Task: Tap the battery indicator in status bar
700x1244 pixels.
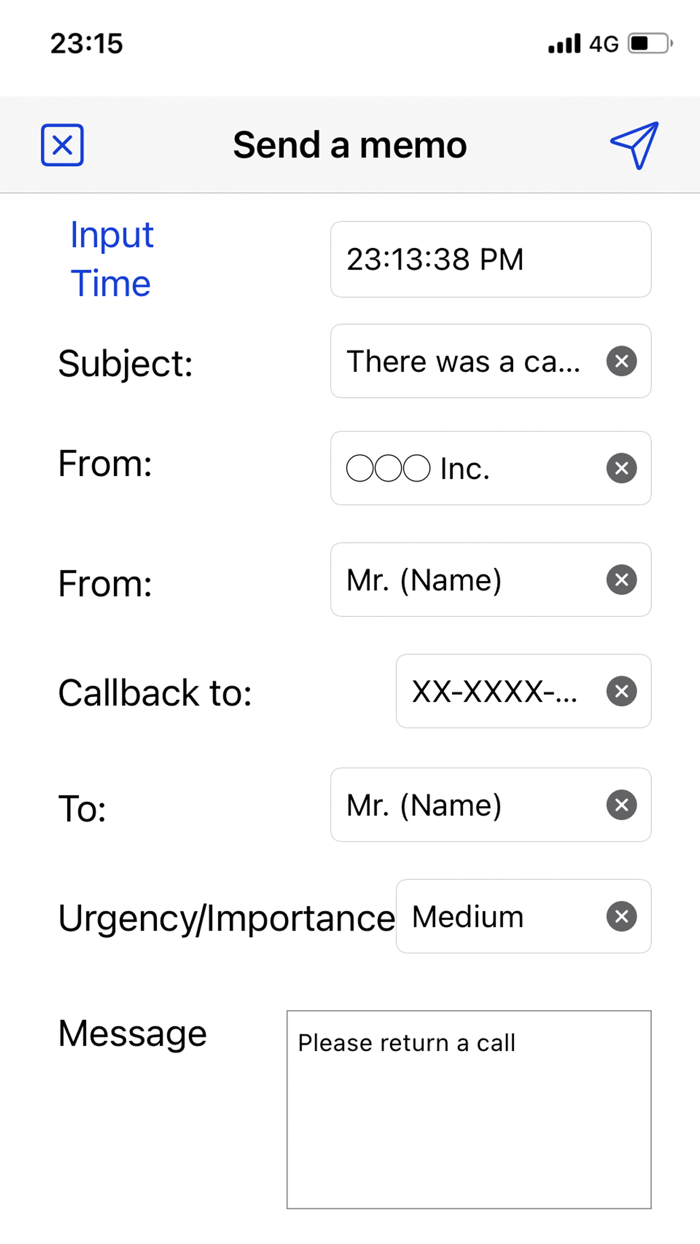Action: 649,44
